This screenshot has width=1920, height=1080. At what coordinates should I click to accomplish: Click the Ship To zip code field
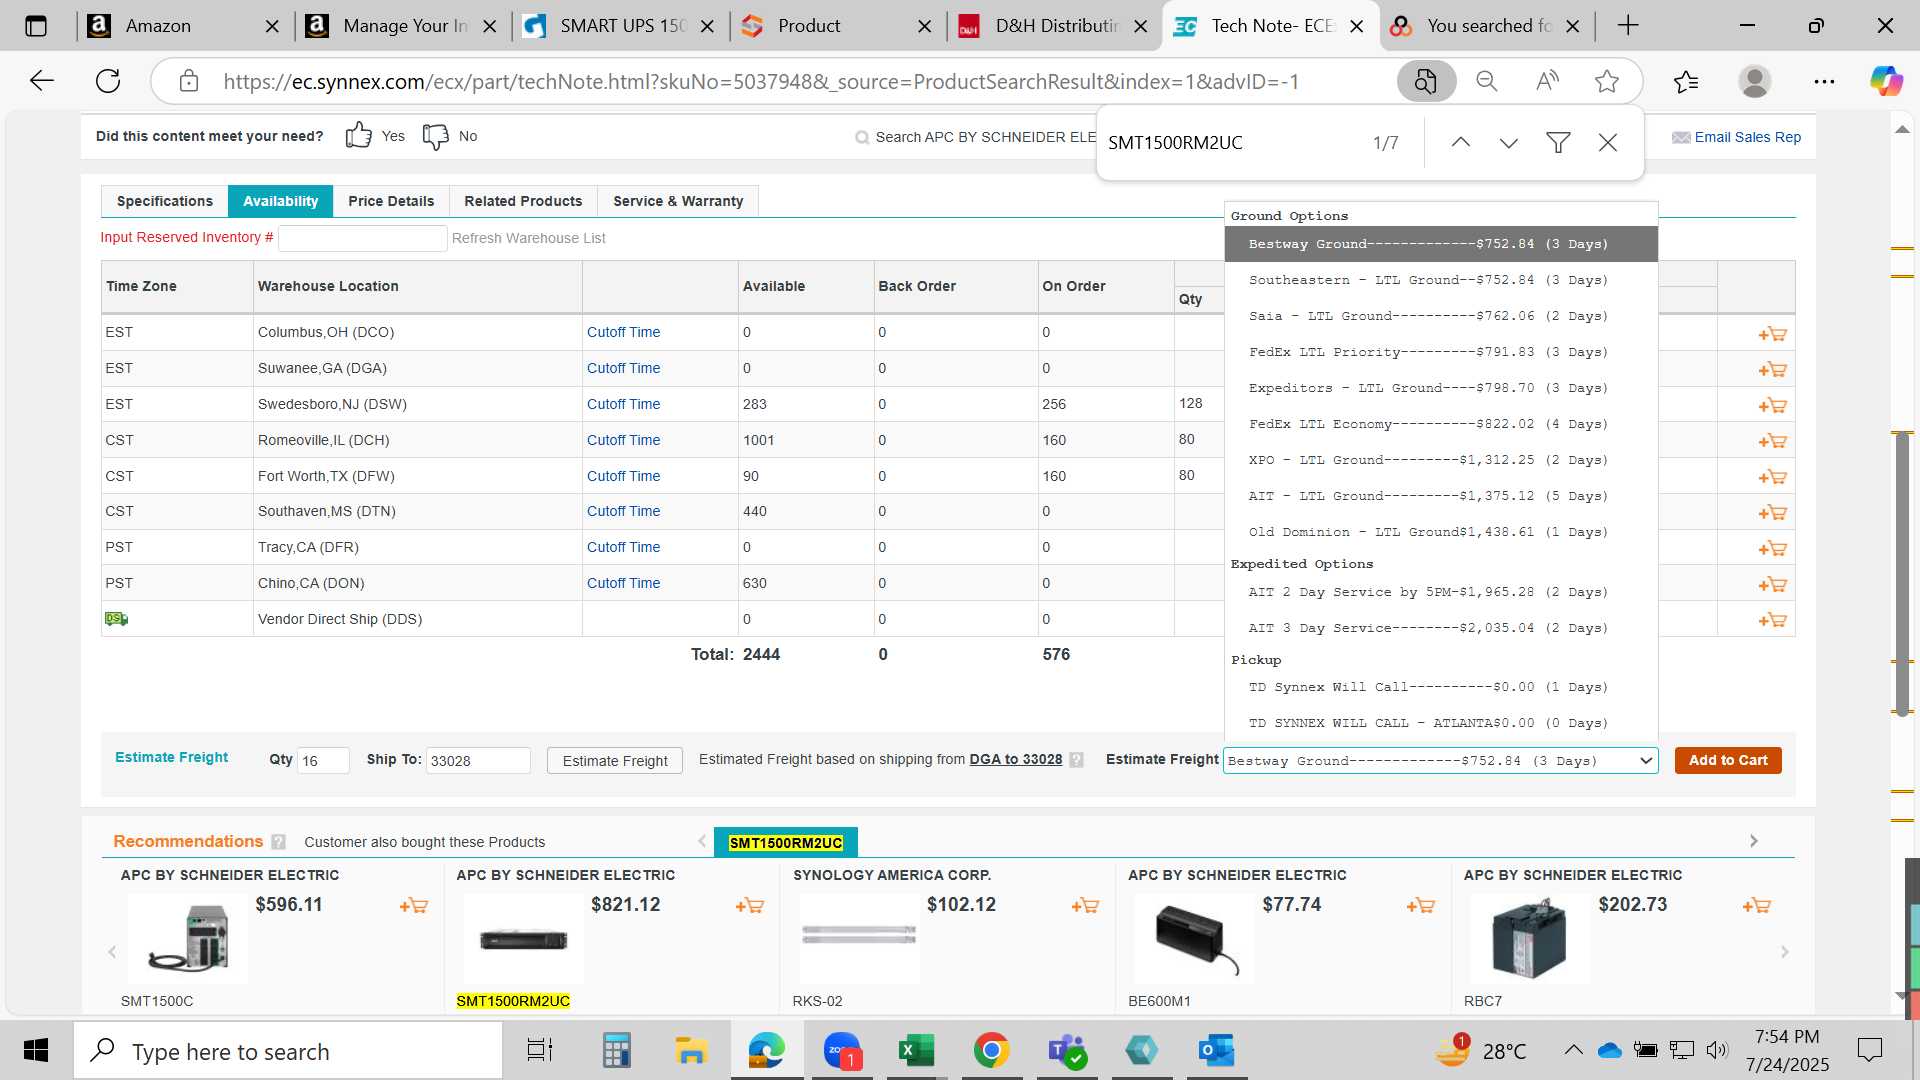(478, 761)
